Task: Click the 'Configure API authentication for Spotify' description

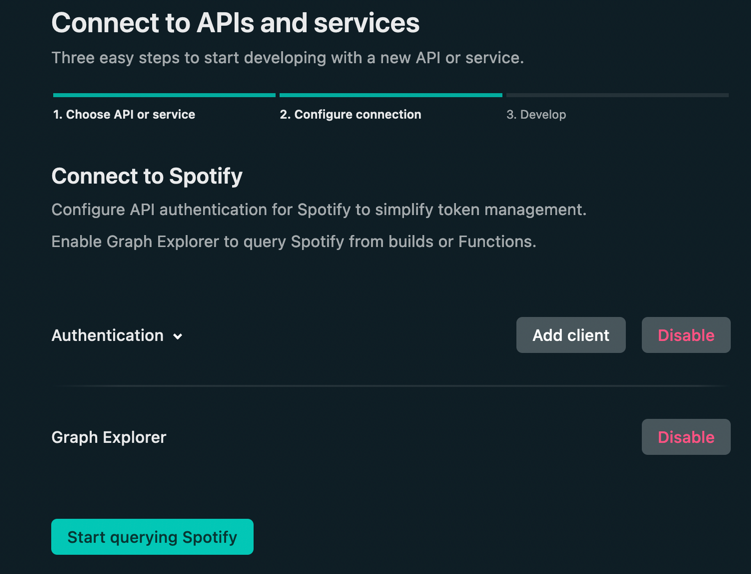Action: click(x=318, y=210)
